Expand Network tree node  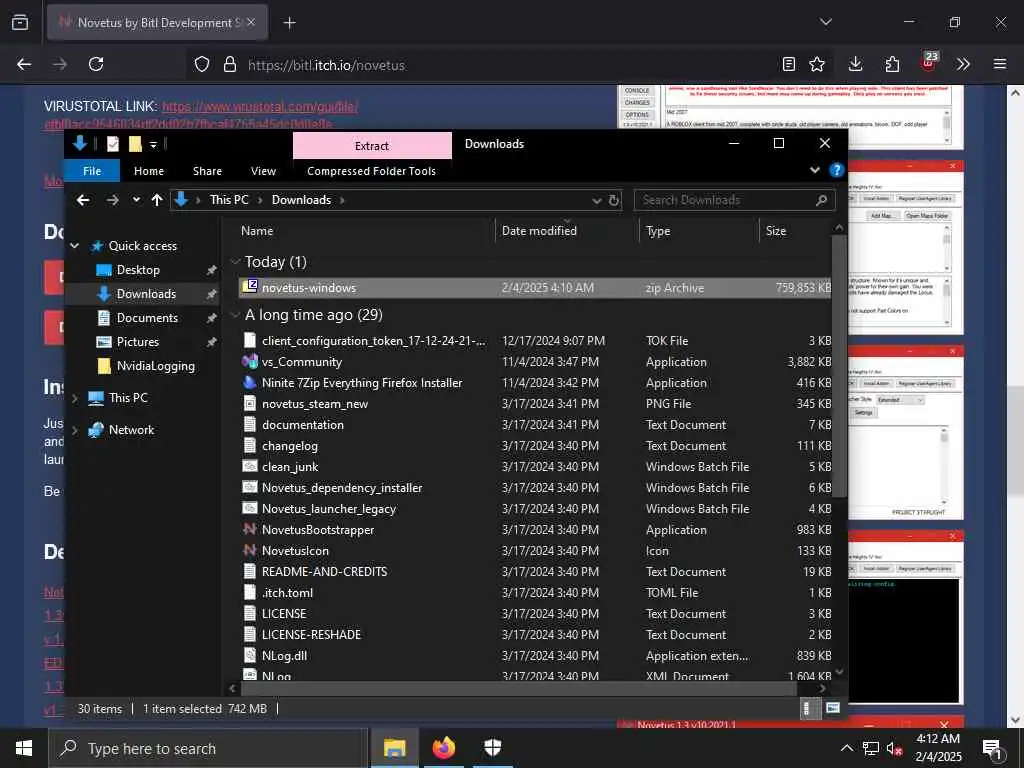(x=75, y=430)
